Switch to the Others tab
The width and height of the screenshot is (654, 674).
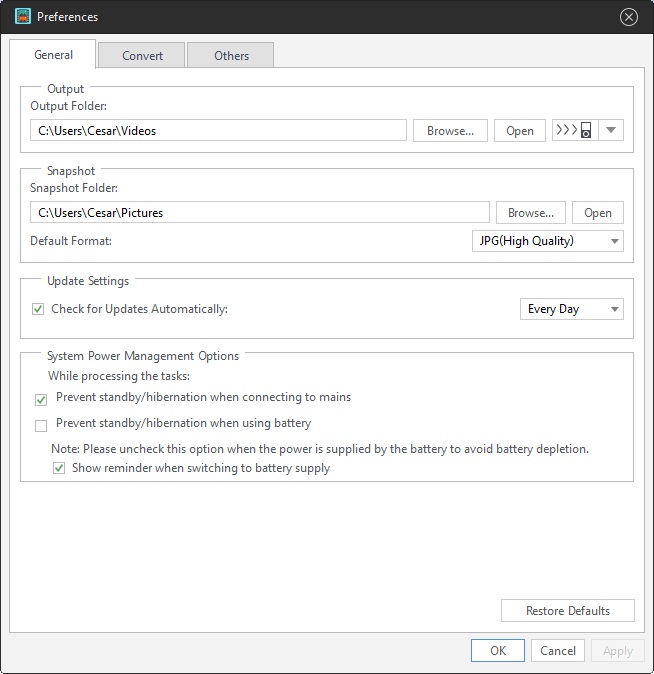[231, 55]
